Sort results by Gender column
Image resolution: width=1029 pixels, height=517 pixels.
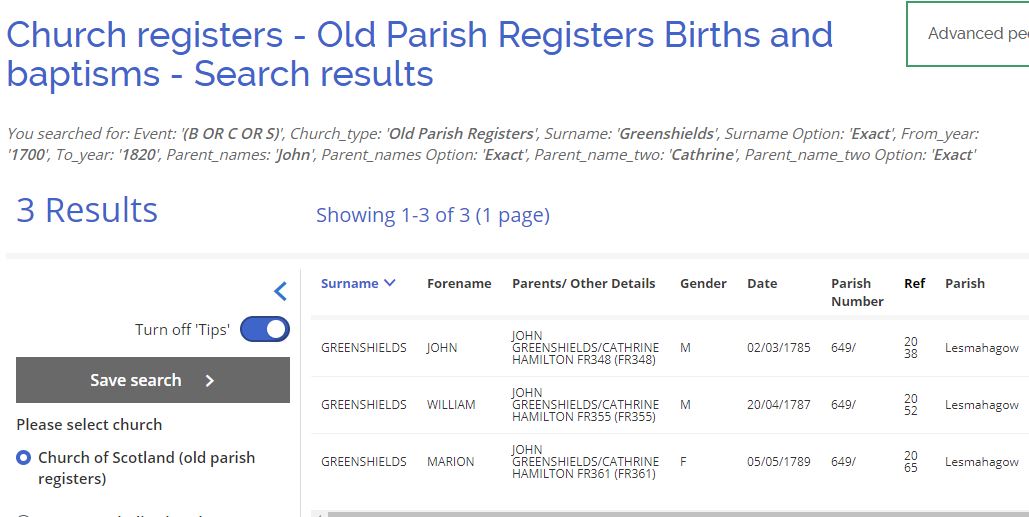pos(703,283)
